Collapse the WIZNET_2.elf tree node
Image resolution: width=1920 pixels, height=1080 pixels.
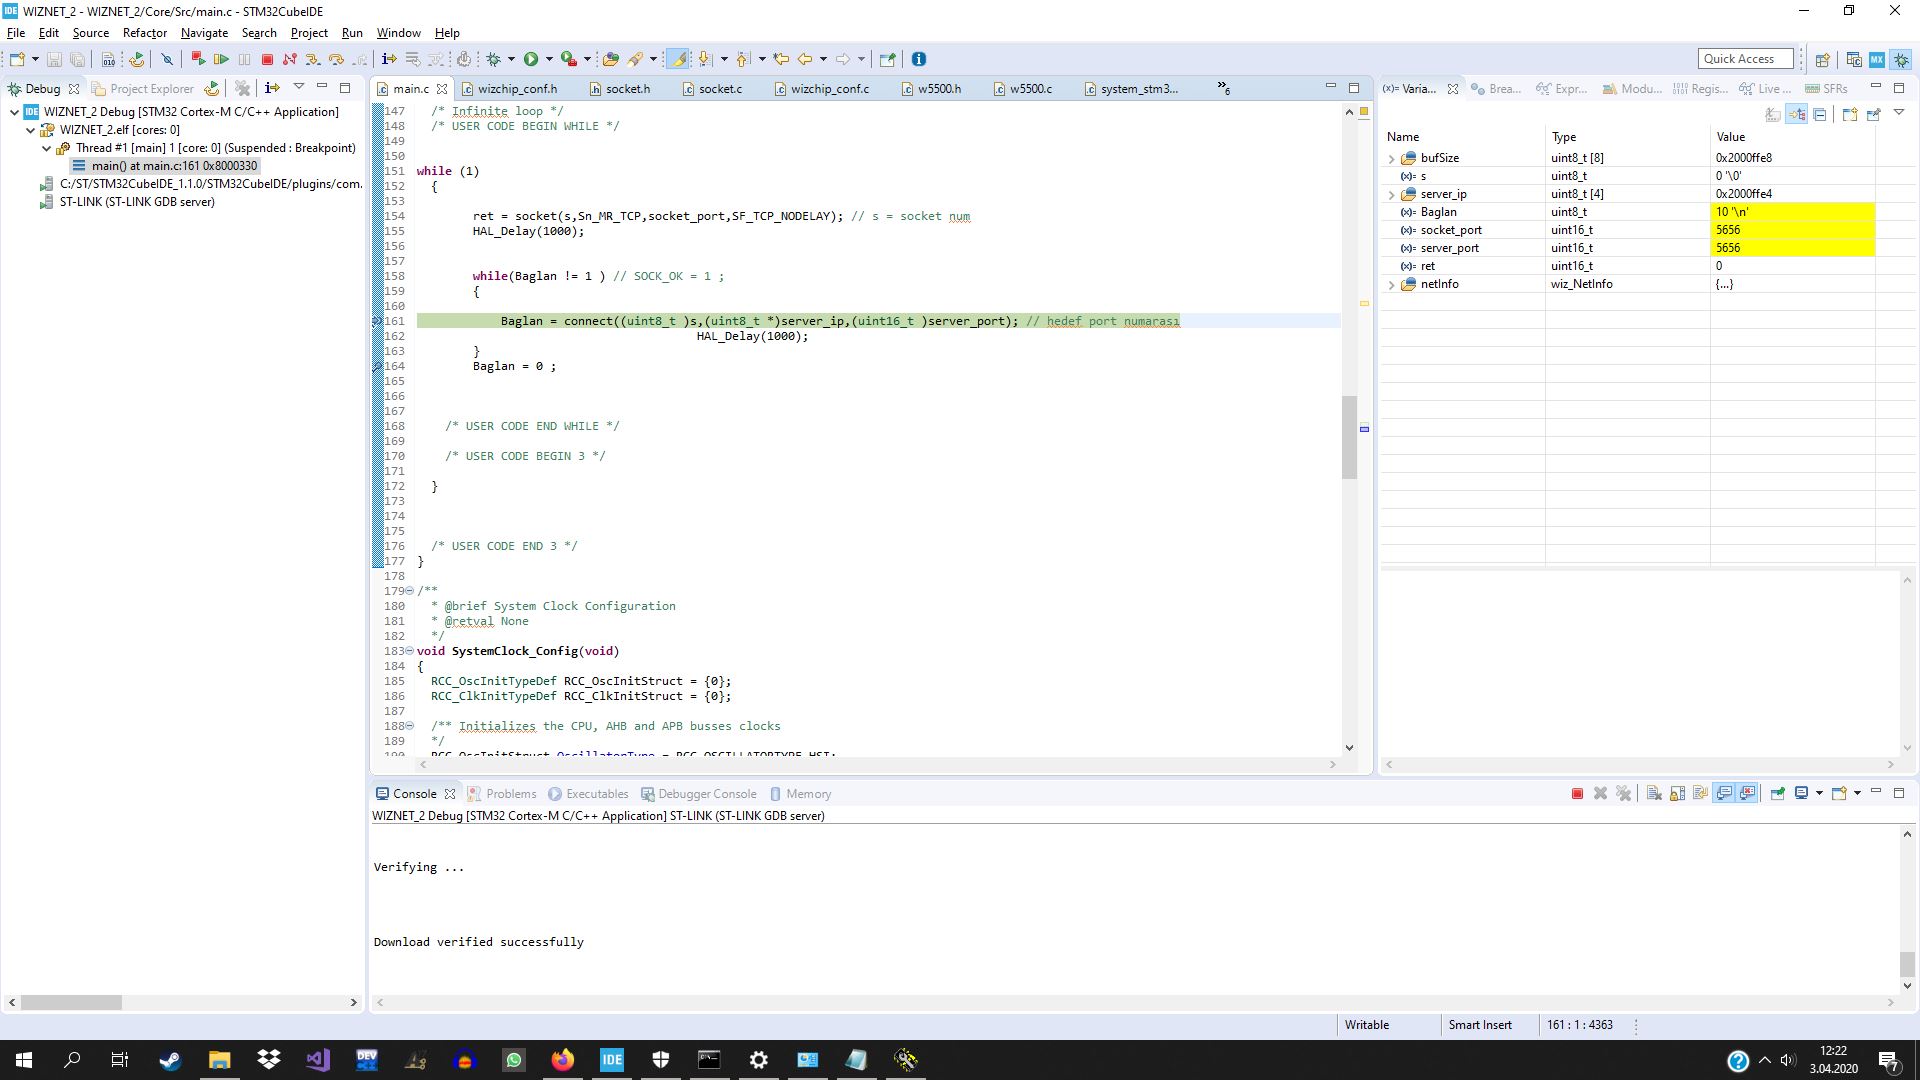point(30,130)
